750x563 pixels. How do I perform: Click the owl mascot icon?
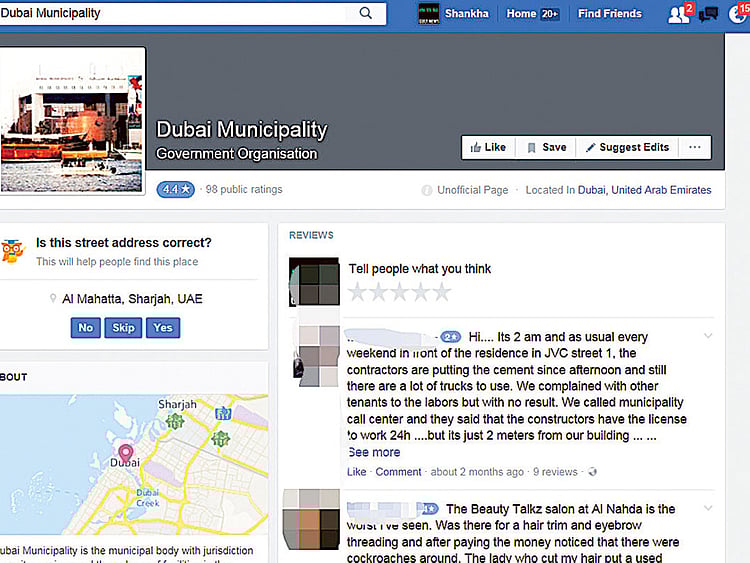coord(12,252)
